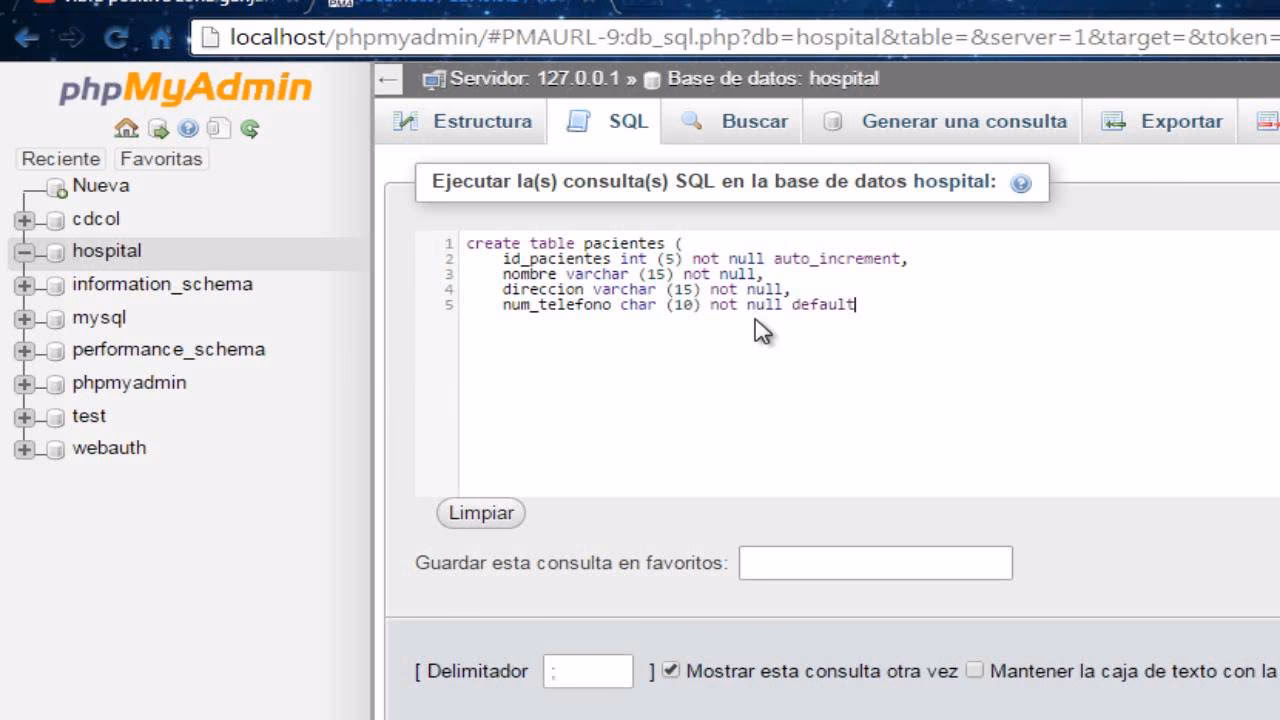
Task: Click the Exportar tab icon
Action: 1113,121
